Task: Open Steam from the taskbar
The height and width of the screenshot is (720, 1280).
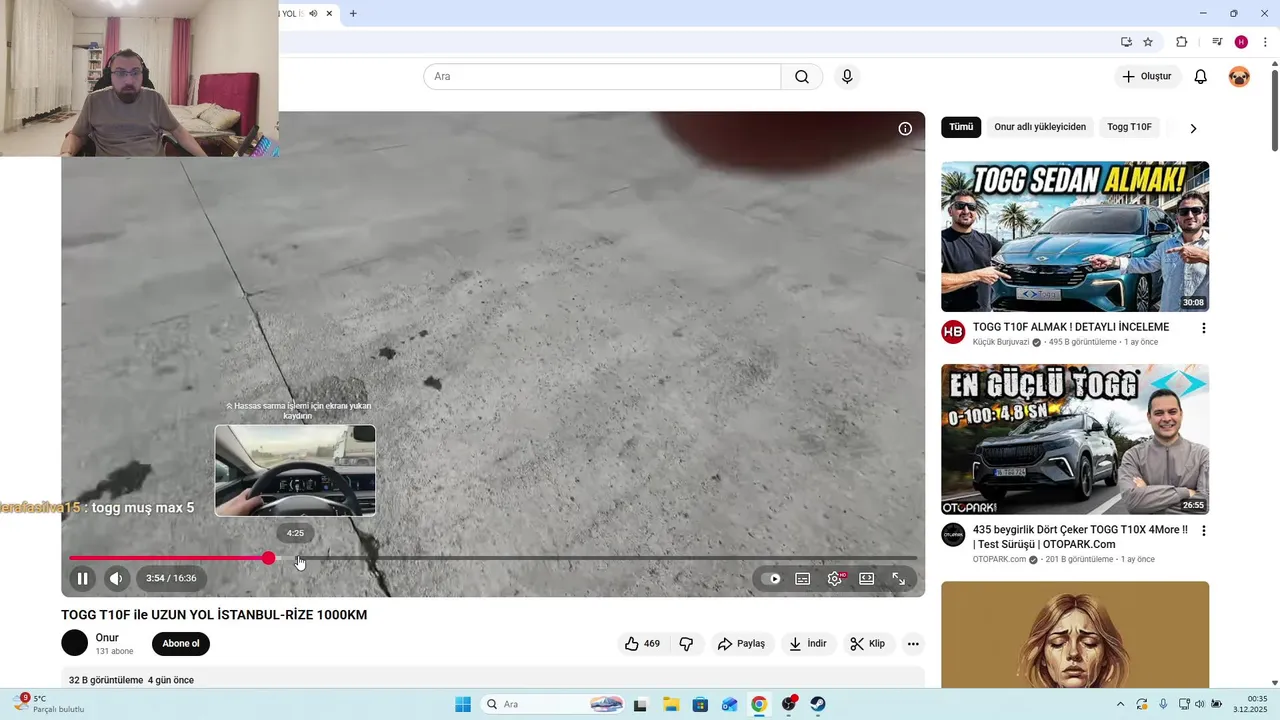Action: [x=818, y=704]
